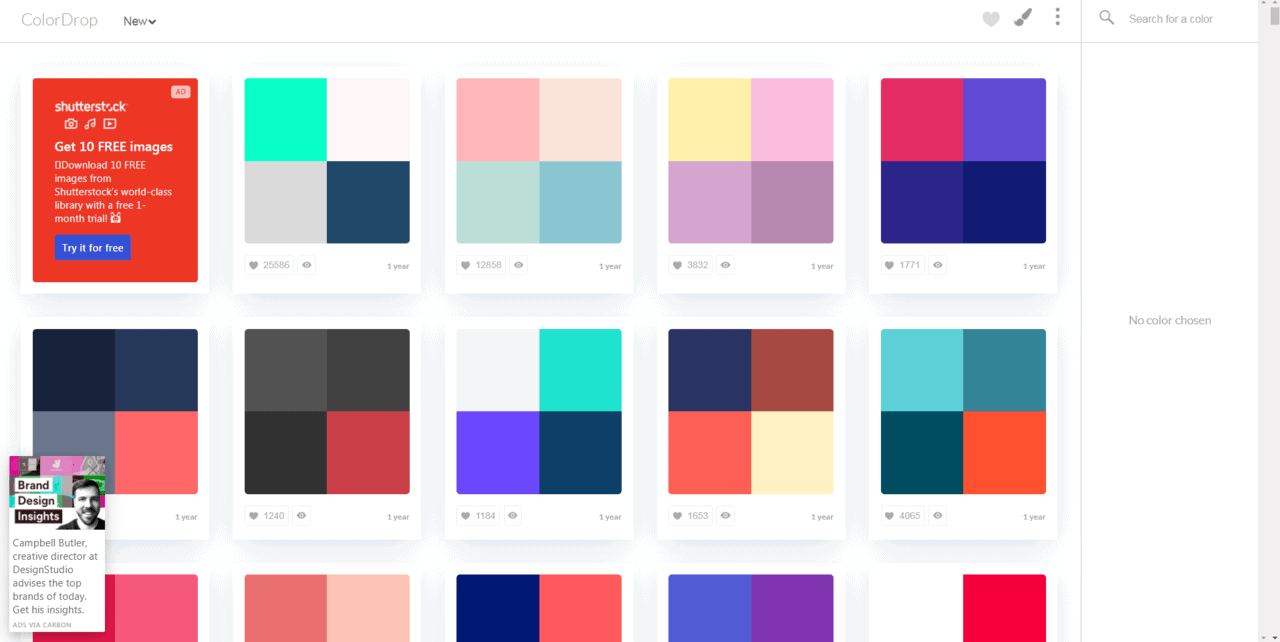The width and height of the screenshot is (1280, 642).
Task: Like the palette with 1240 likes
Action: tap(266, 516)
